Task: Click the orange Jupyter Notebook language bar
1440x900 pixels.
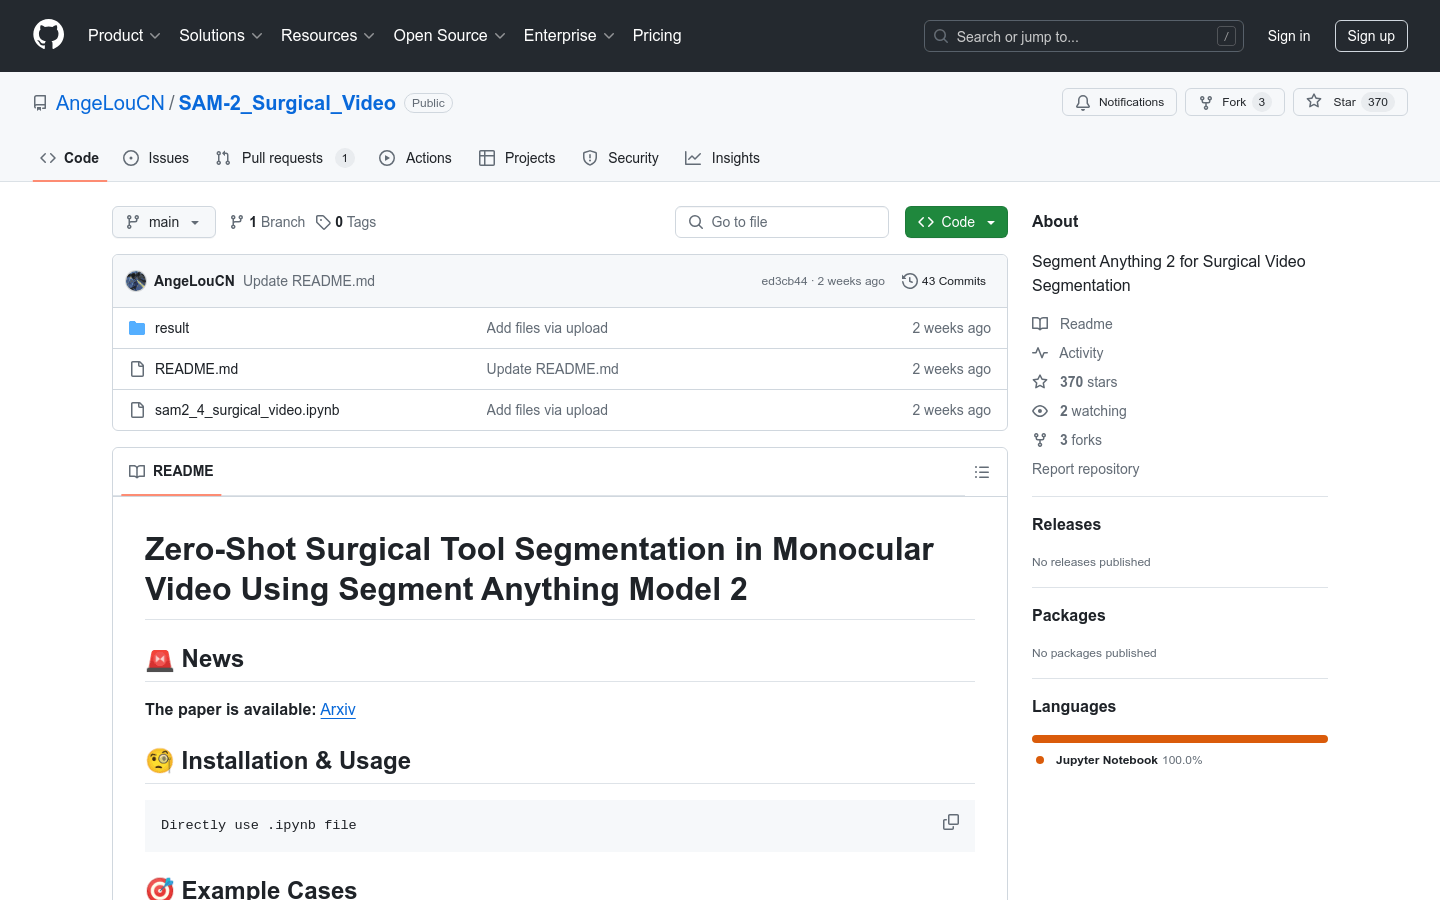Action: click(1180, 739)
